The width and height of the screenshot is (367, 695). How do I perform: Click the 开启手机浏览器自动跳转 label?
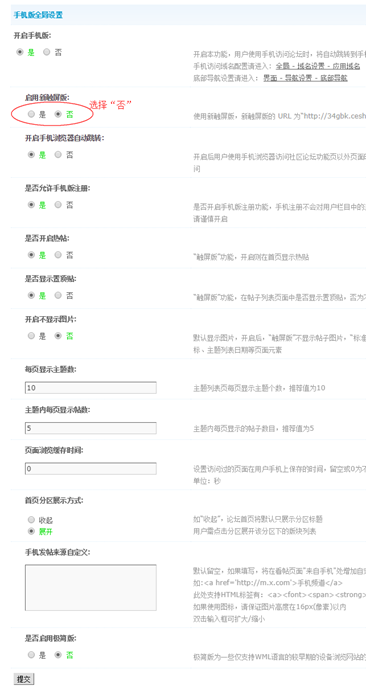[65, 138]
